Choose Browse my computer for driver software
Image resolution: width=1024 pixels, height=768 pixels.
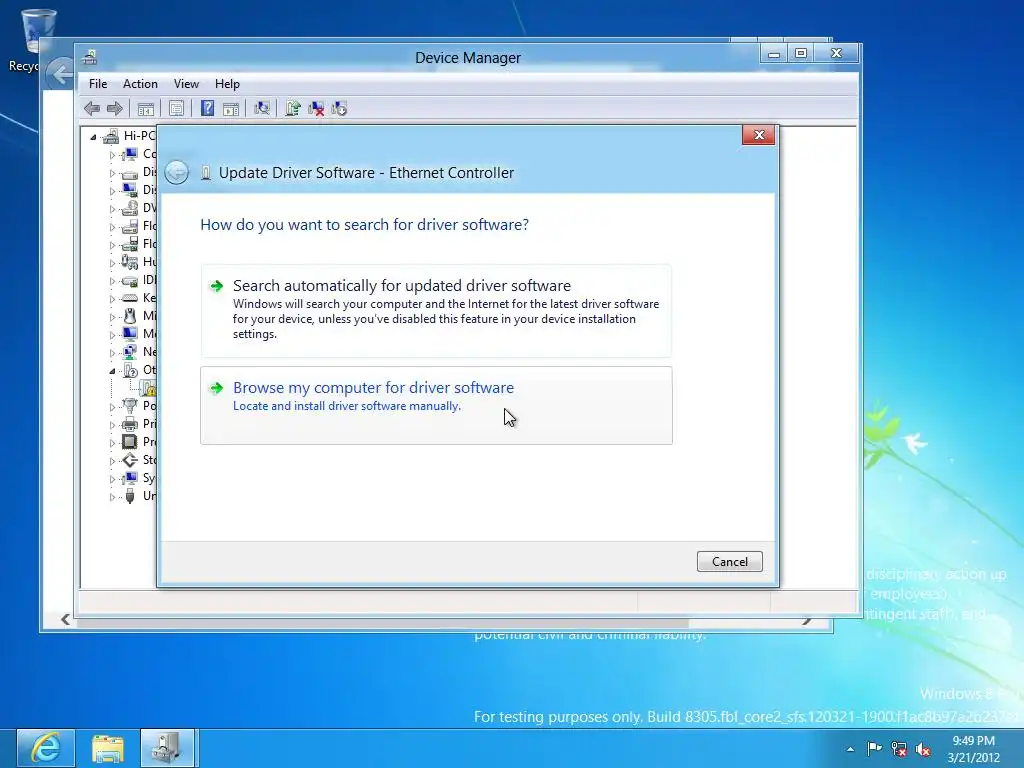pyautogui.click(x=436, y=406)
